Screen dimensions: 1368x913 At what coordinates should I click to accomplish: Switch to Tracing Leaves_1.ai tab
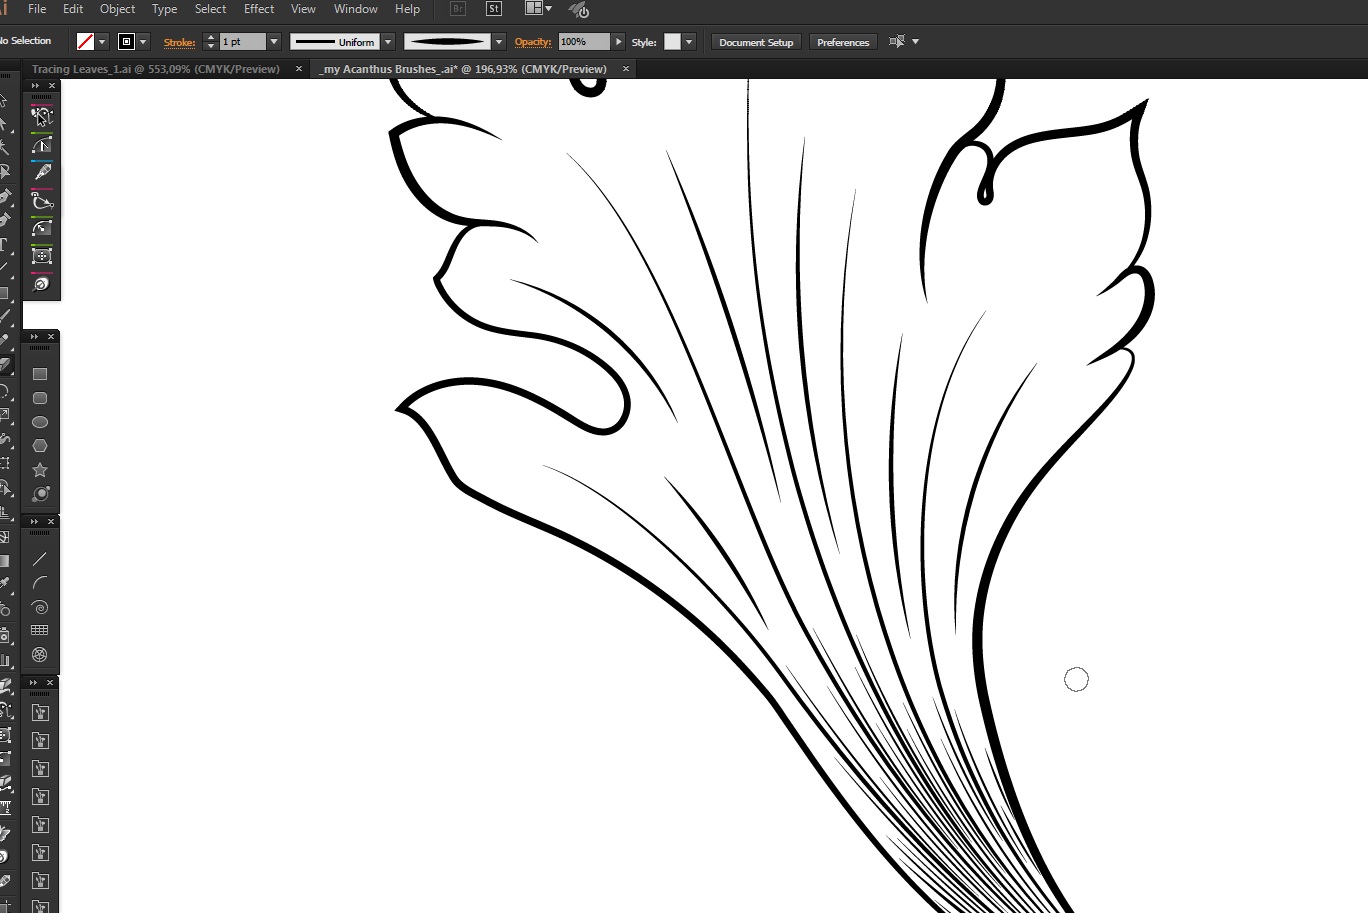(155, 69)
